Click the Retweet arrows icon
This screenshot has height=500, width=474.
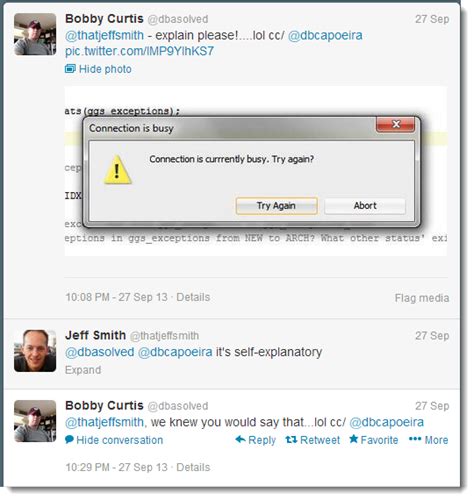tap(291, 440)
